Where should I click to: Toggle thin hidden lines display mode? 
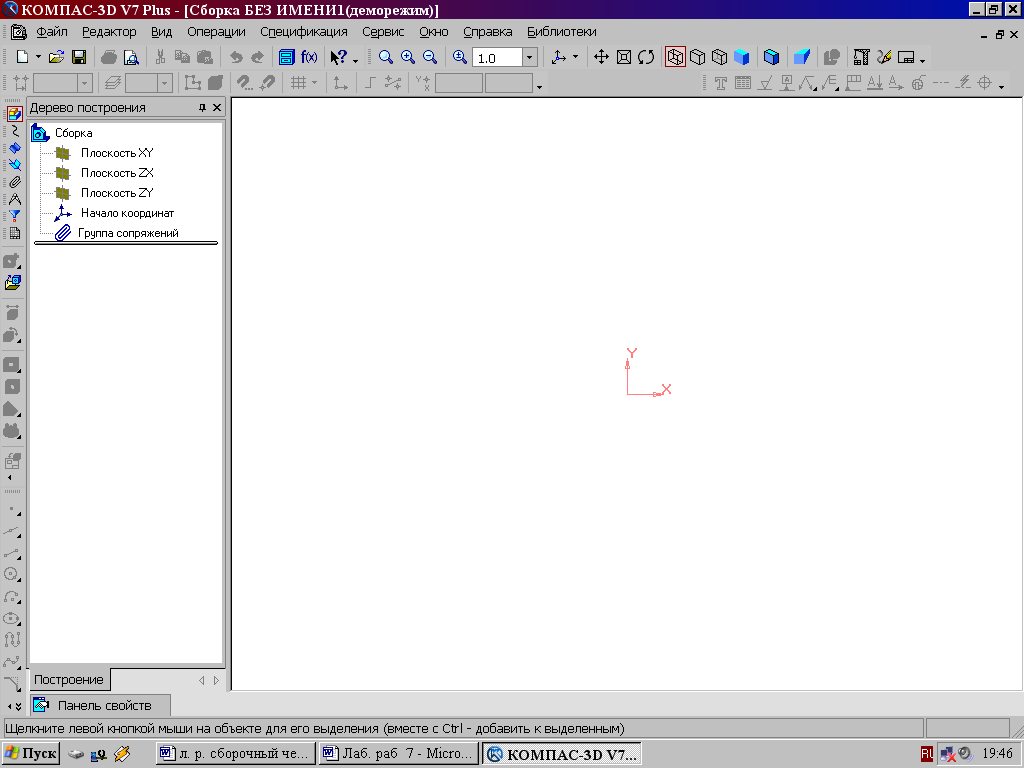tap(720, 57)
